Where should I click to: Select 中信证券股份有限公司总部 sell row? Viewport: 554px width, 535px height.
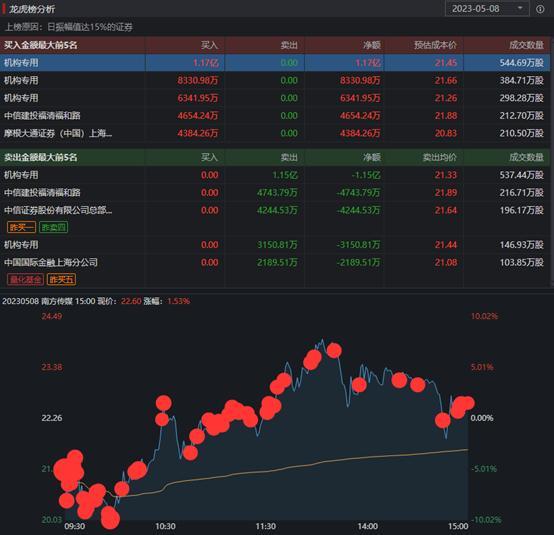coord(275,210)
